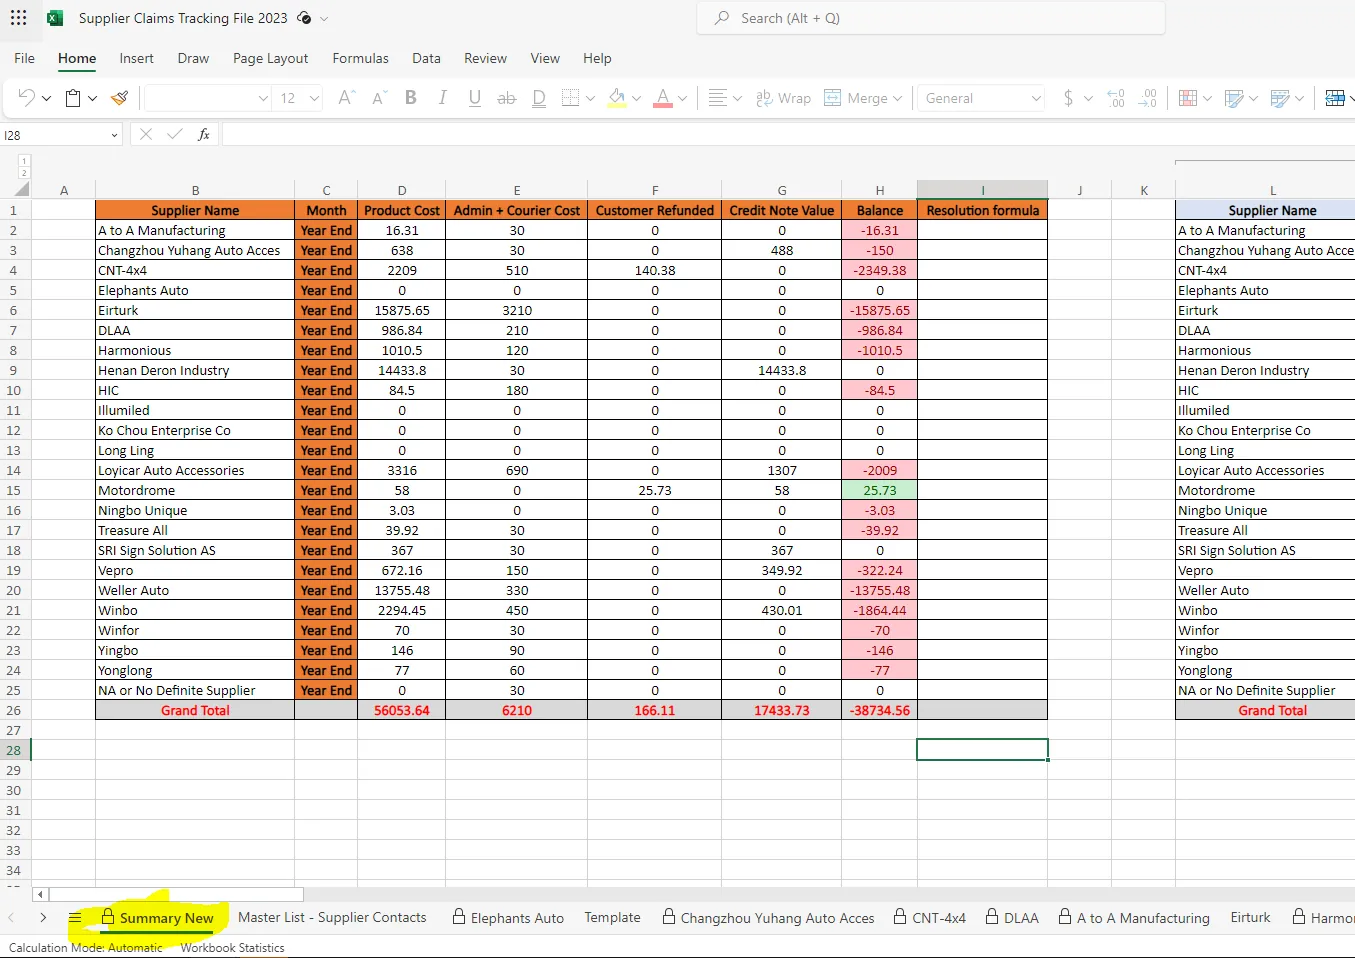This screenshot has width=1355, height=958.
Task: Increase decimal places
Action: tap(1116, 98)
